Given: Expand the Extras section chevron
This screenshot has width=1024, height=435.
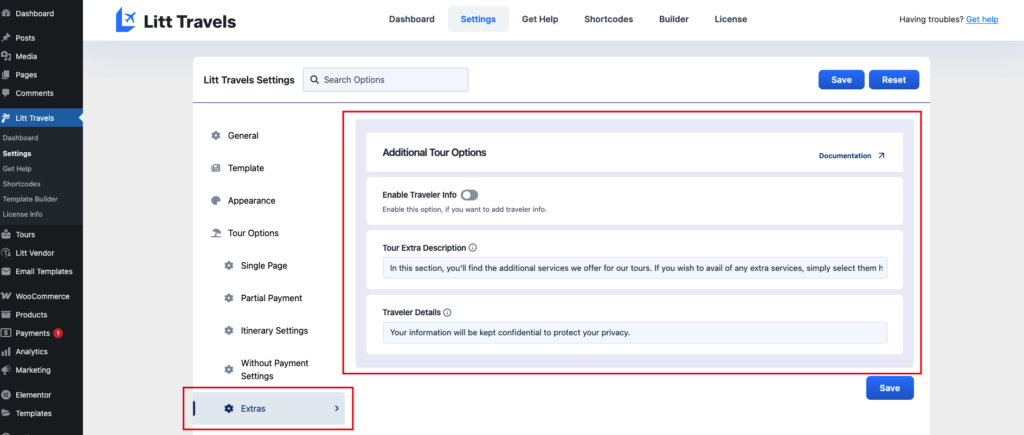Looking at the screenshot, I should (336, 408).
